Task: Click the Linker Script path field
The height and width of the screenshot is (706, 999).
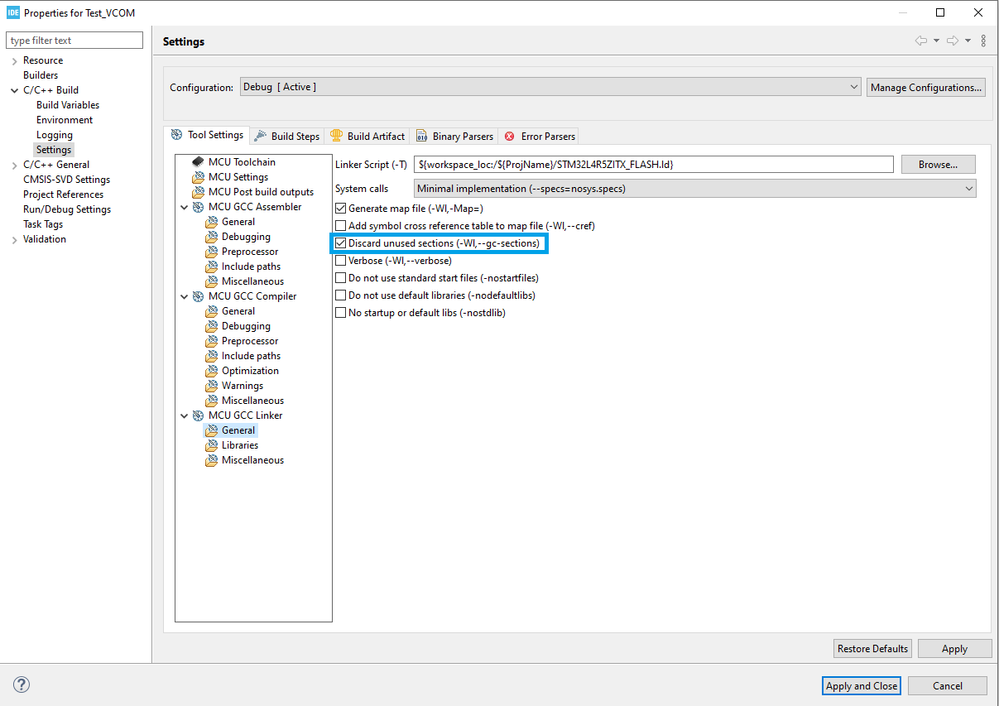Action: pyautogui.click(x=654, y=164)
